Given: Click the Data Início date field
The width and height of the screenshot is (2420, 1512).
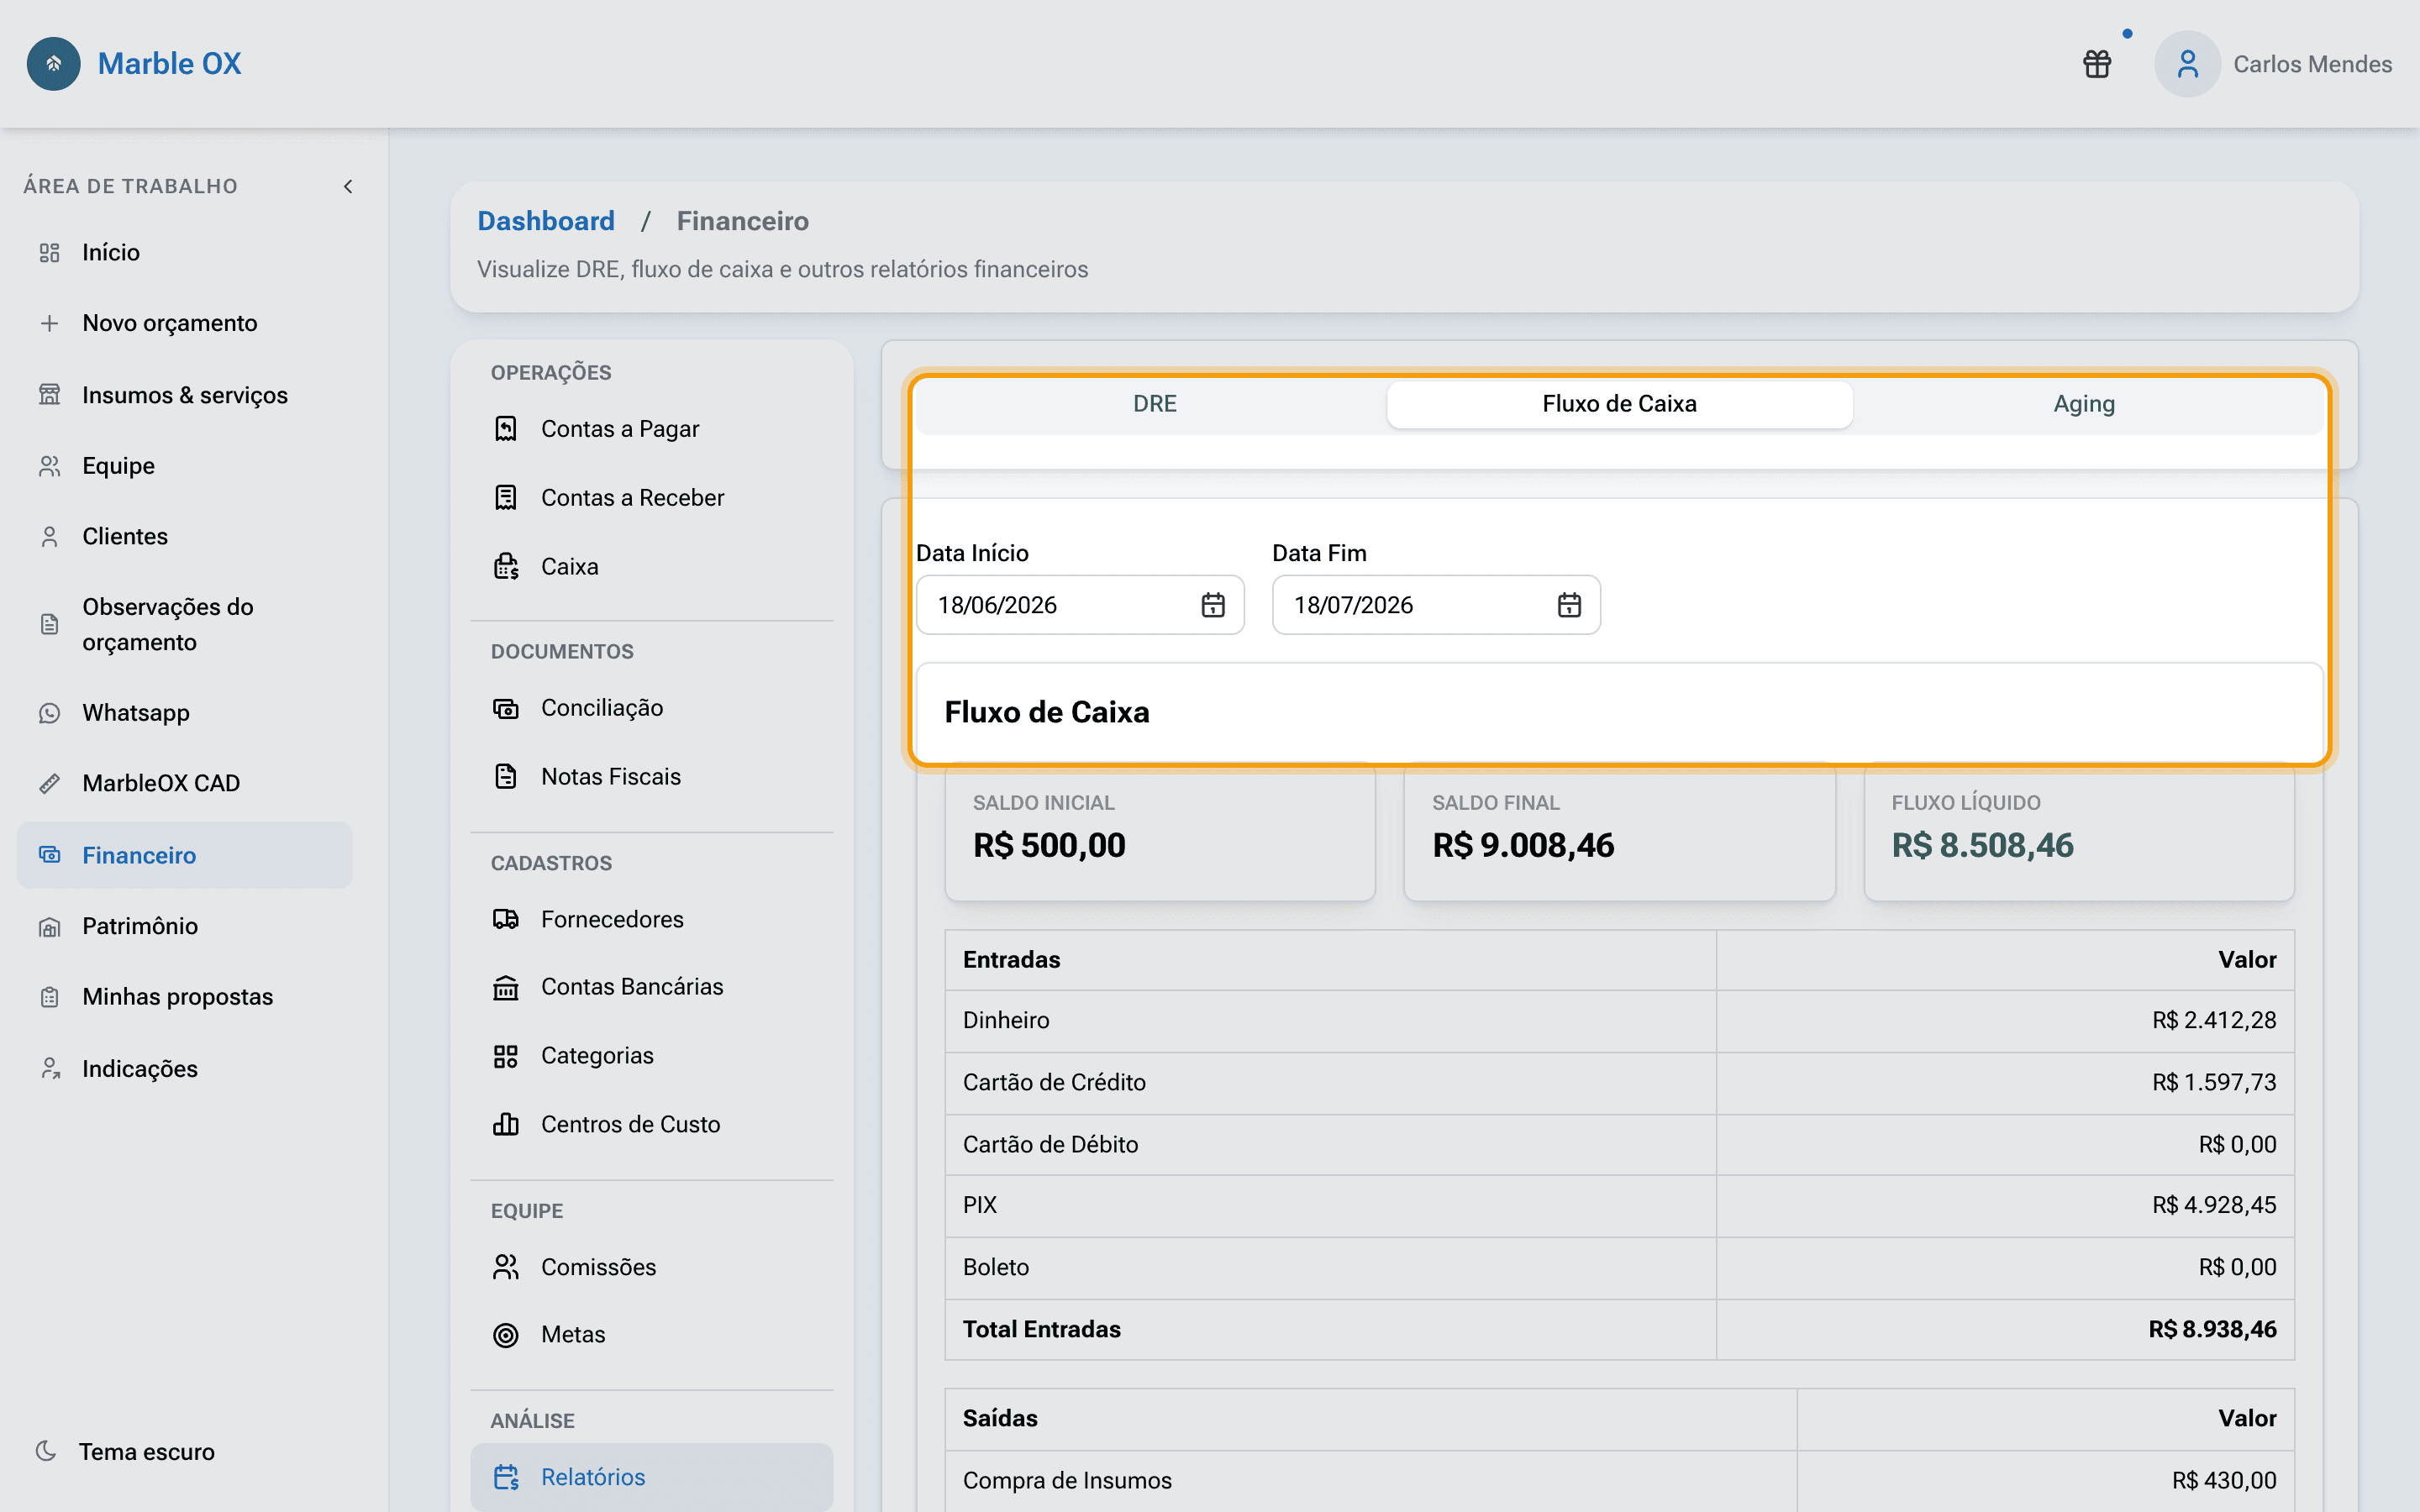Looking at the screenshot, I should point(1080,605).
